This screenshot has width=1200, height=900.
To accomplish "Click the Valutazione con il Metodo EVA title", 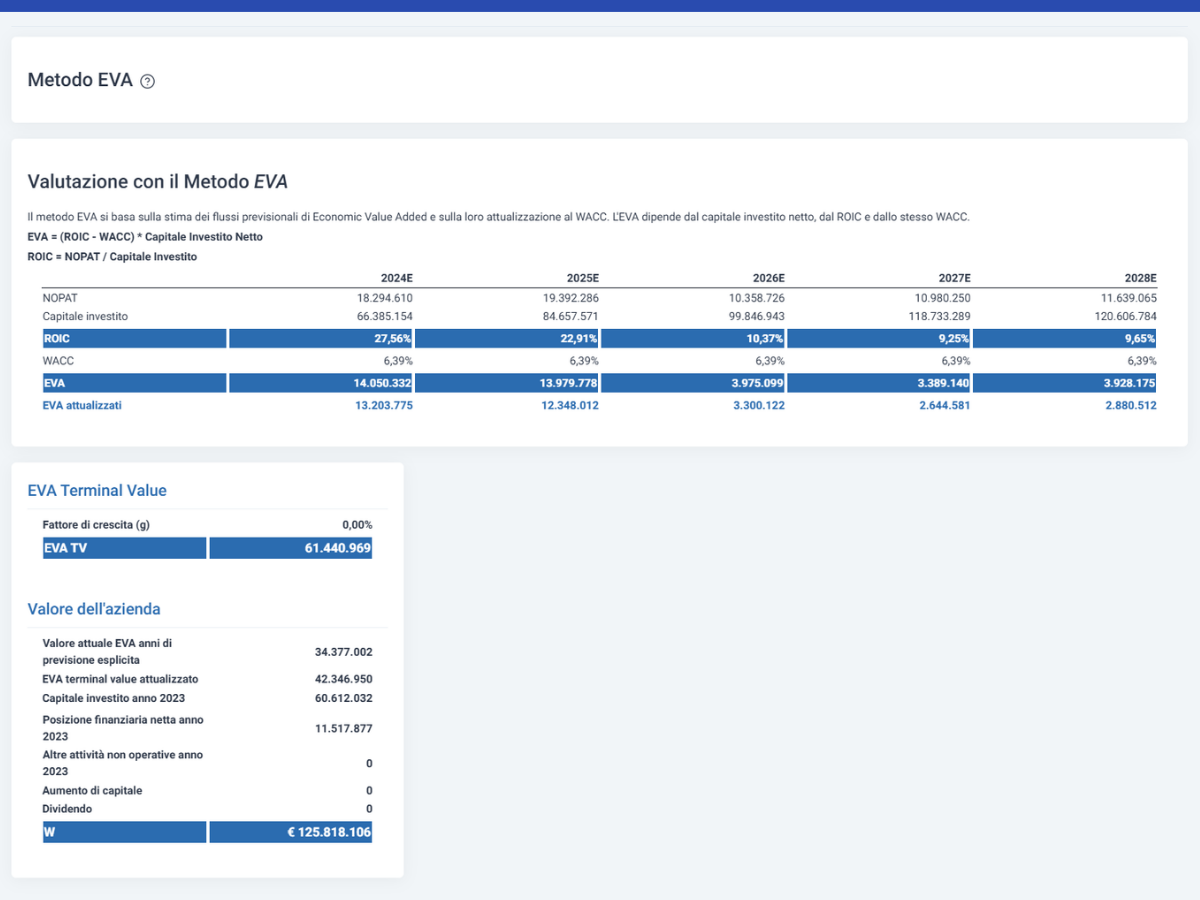I will click(x=158, y=182).
